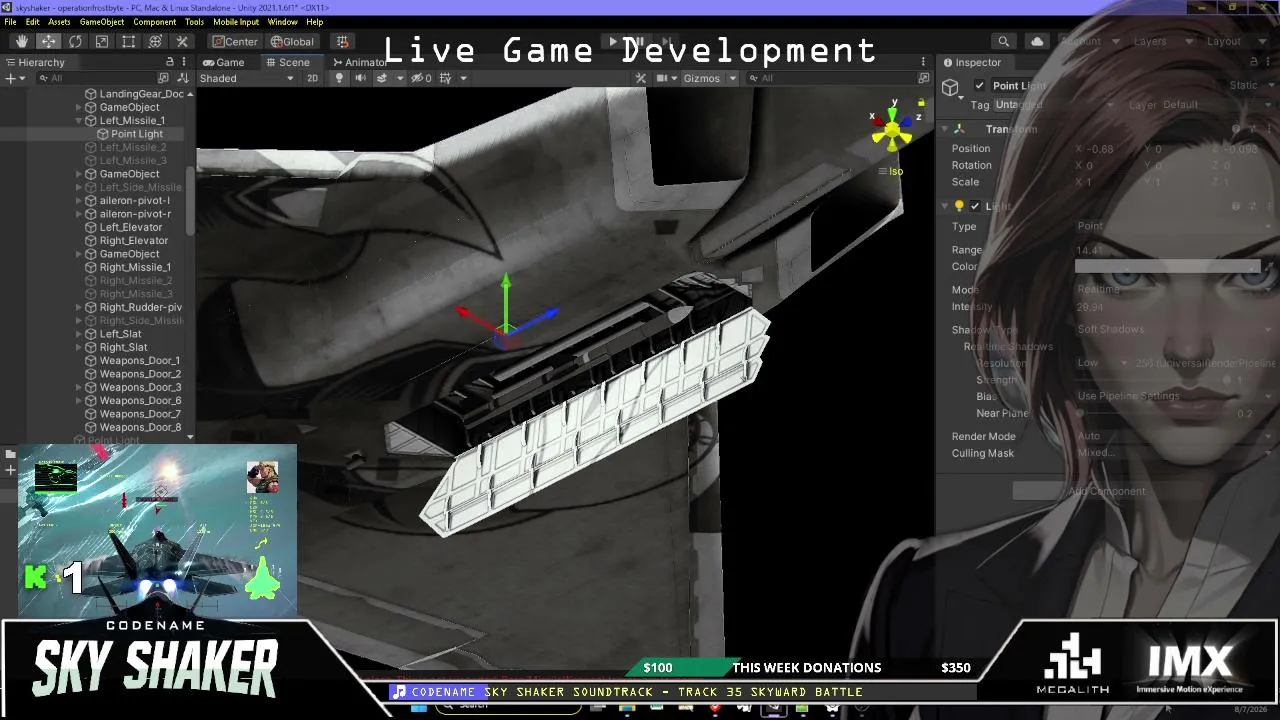This screenshot has width=1280, height=720.
Task: Toggle hidden objects visibility count
Action: tap(422, 78)
